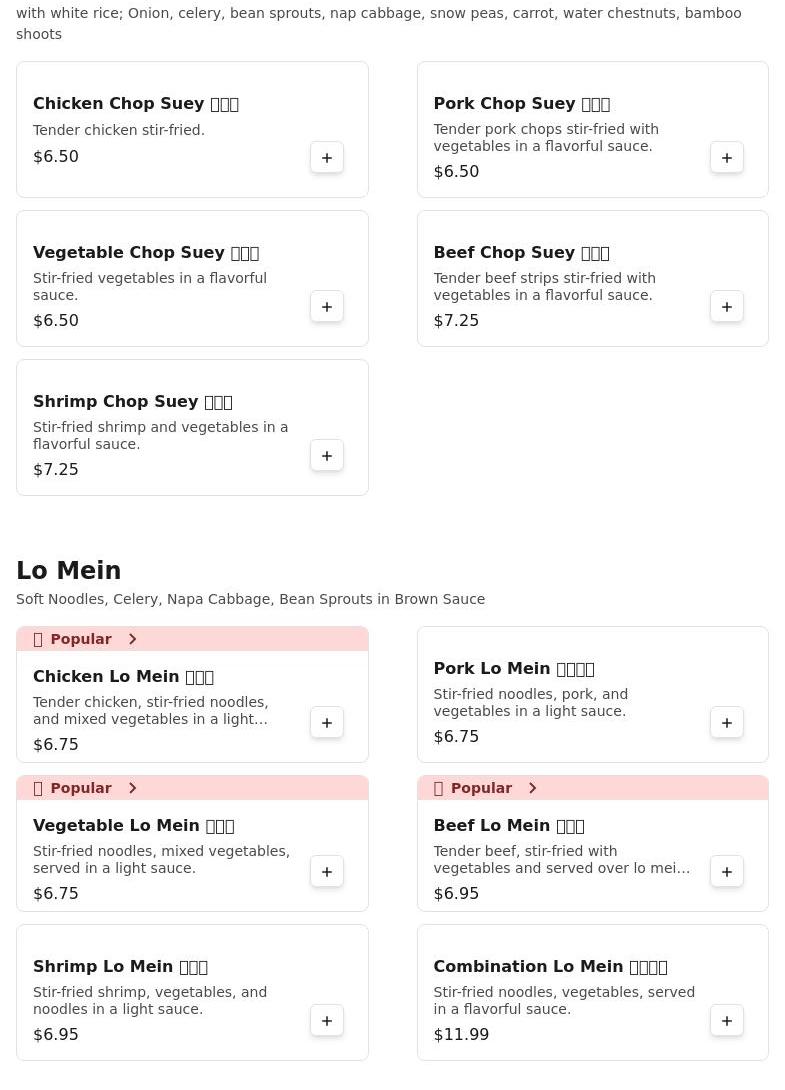Add Chicken Chop Suey with plus icon
Screen dimensions: 785x1090
coord(327,158)
